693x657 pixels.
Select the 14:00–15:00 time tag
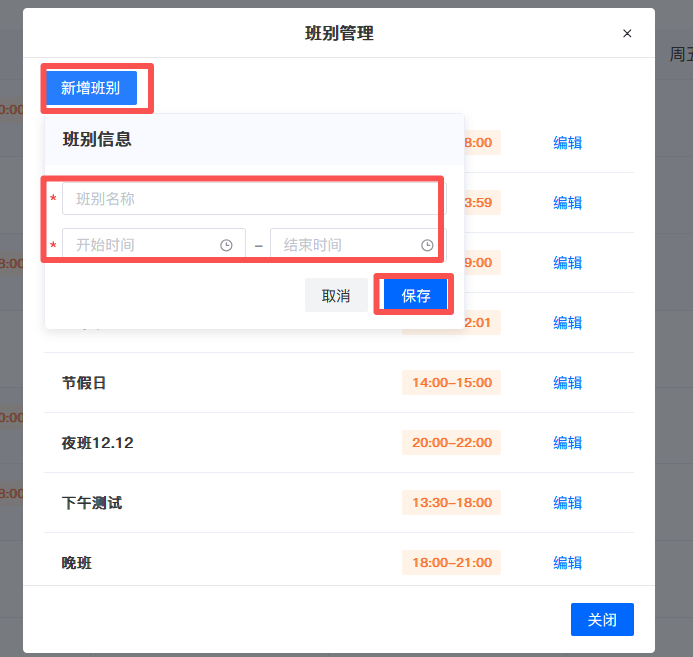[451, 383]
